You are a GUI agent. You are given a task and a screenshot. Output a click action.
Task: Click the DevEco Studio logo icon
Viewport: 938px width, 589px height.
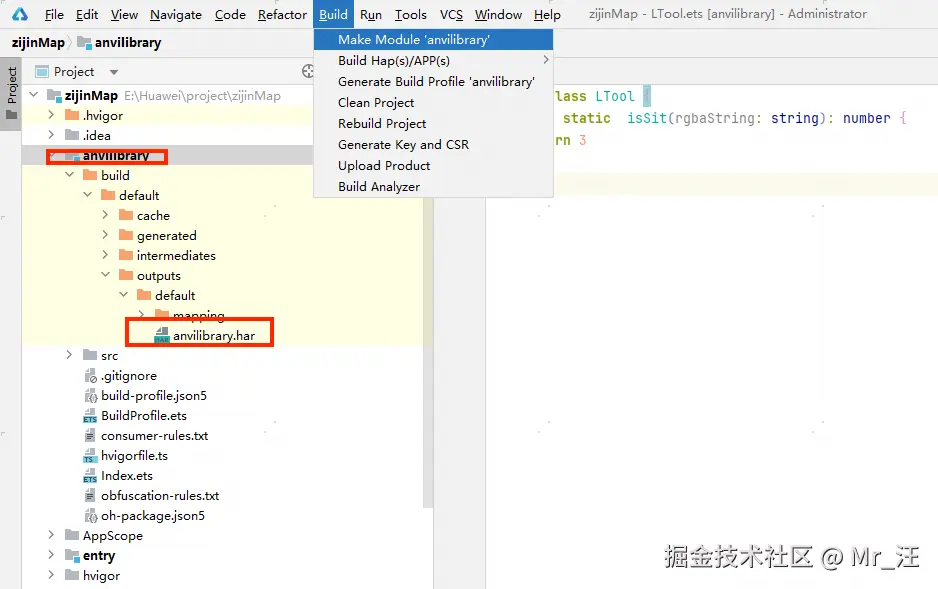(20, 14)
